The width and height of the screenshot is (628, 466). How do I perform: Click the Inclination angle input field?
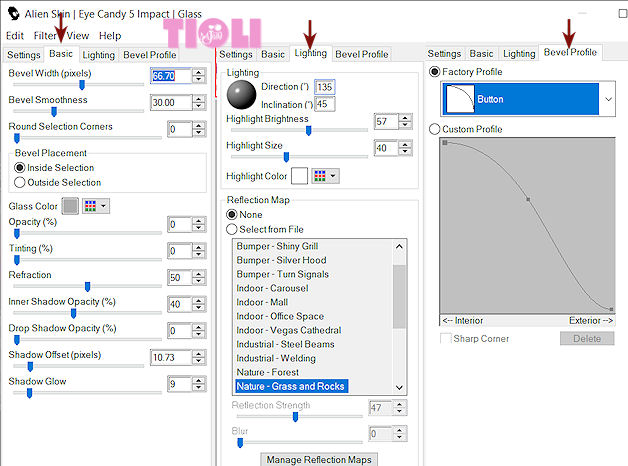click(x=324, y=104)
